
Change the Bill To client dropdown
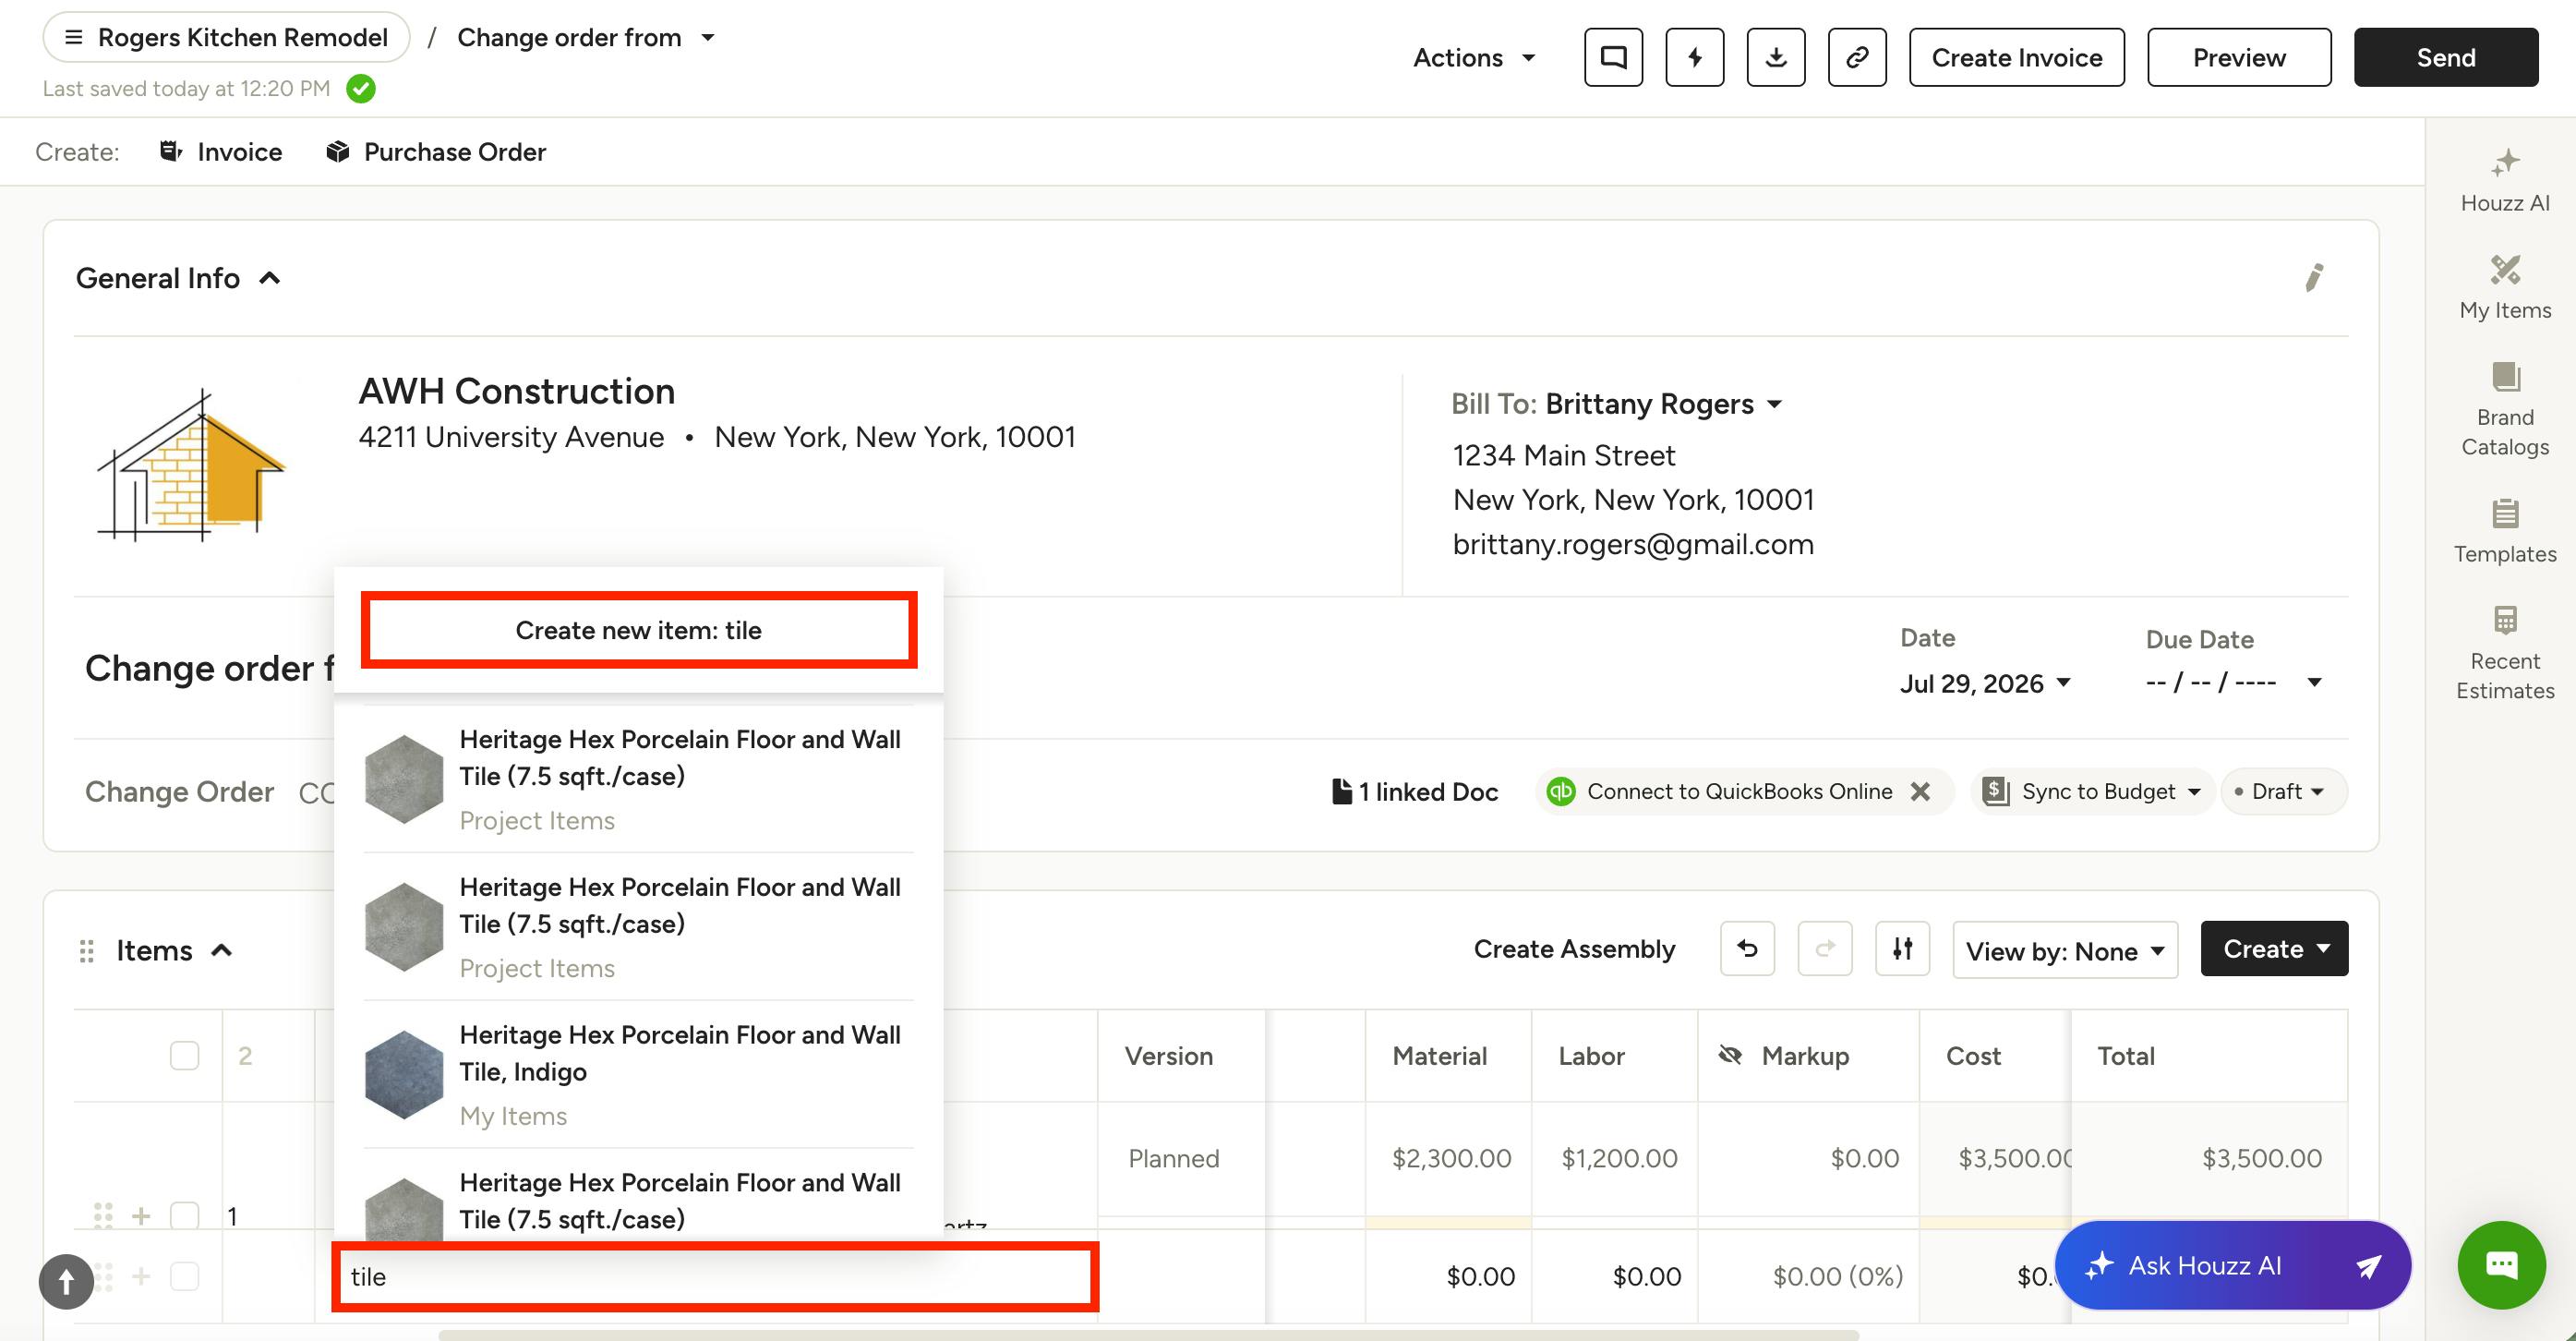[1664, 403]
